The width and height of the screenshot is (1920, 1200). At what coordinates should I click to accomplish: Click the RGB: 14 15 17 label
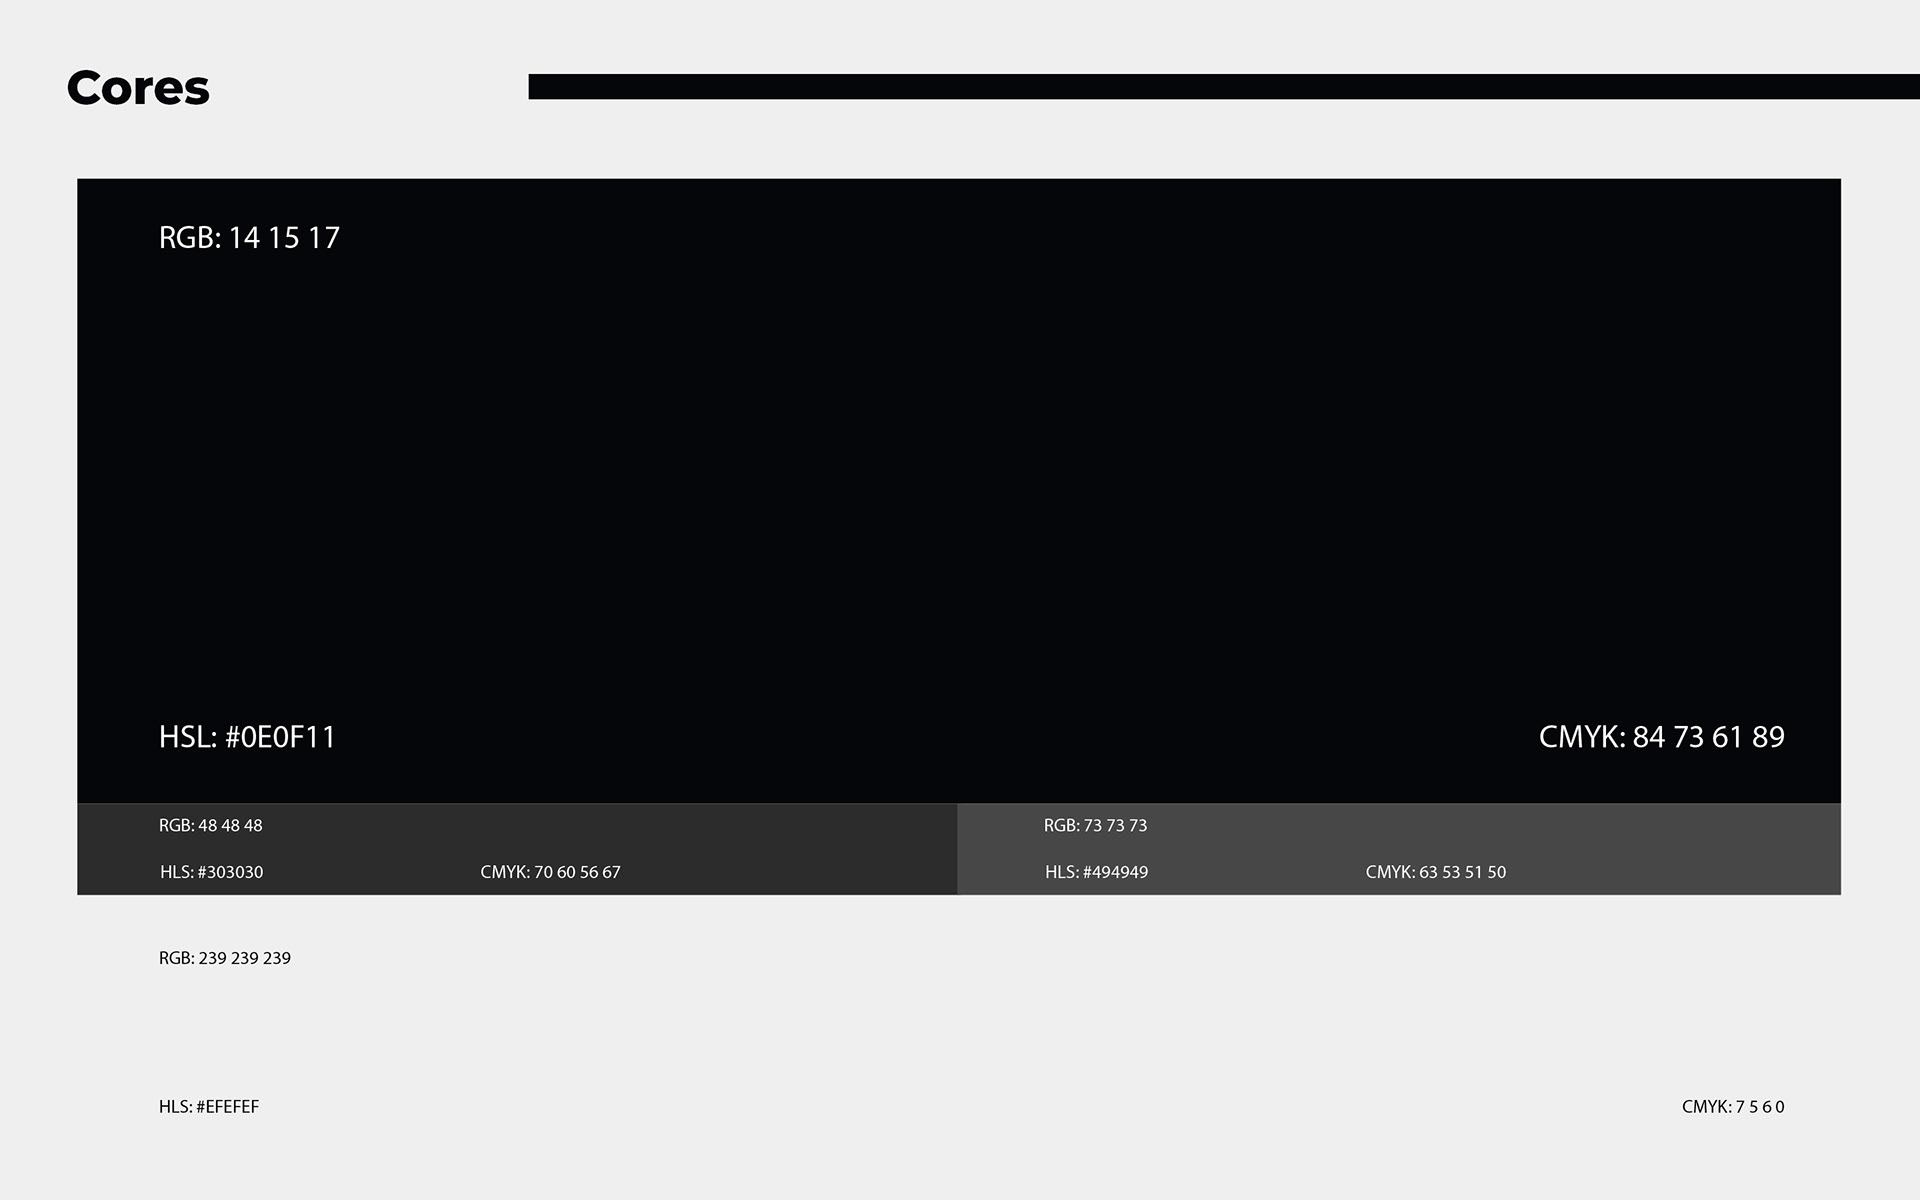(249, 238)
